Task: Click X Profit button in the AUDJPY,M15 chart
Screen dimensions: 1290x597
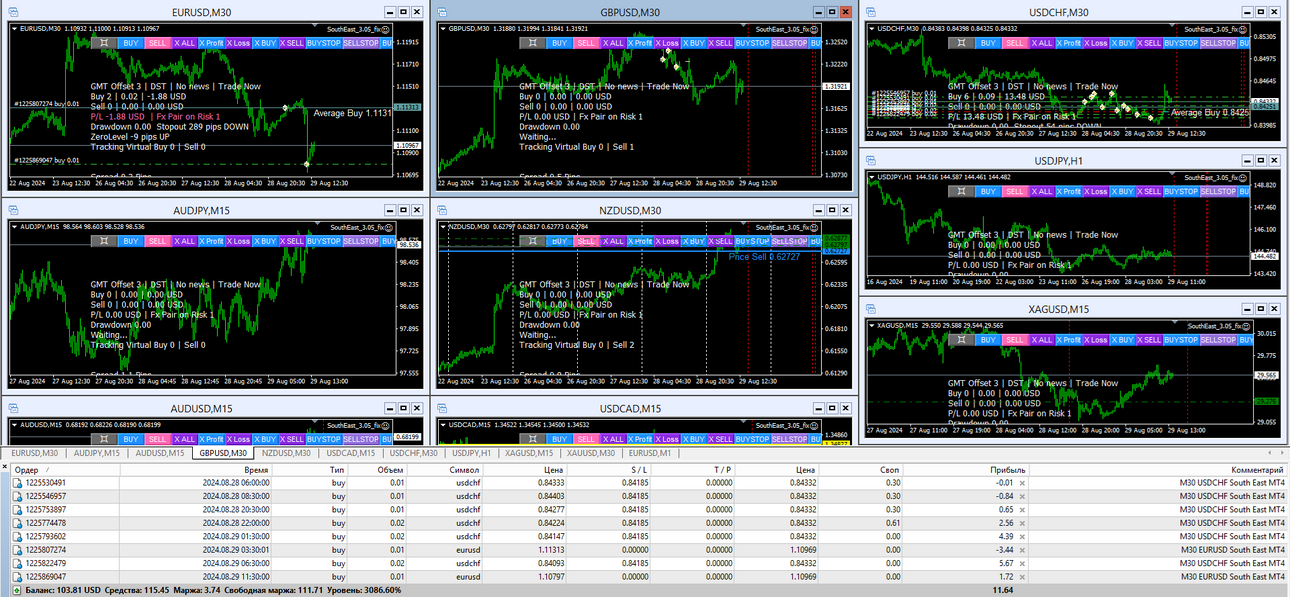Action: pos(212,241)
